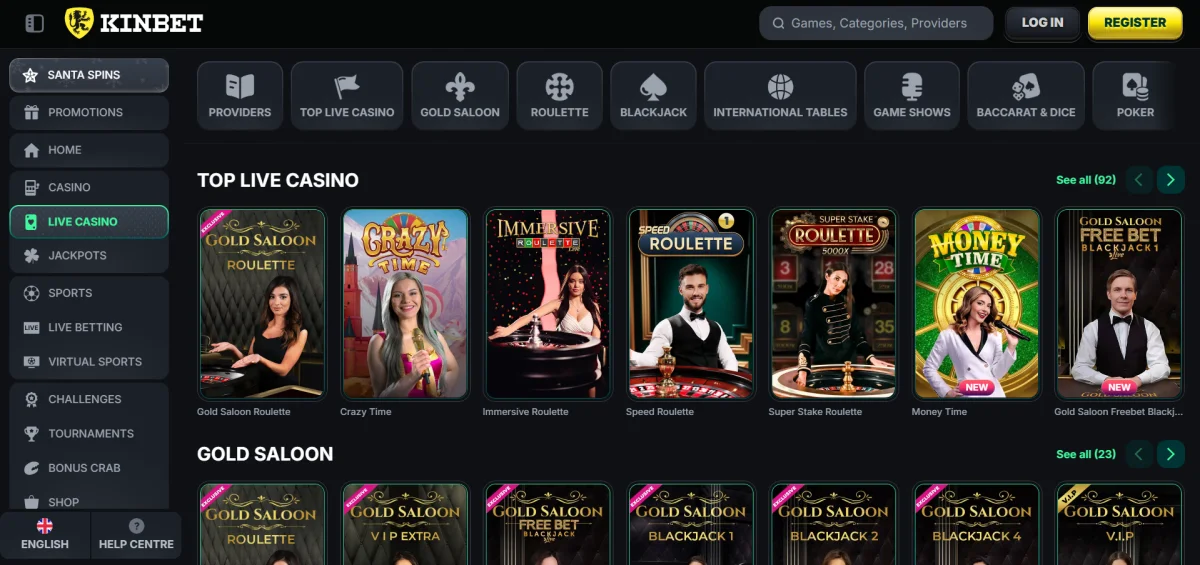Click the 'TOP LIVE CASINO' section heading
Image resolution: width=1200 pixels, height=565 pixels.
[x=278, y=180]
